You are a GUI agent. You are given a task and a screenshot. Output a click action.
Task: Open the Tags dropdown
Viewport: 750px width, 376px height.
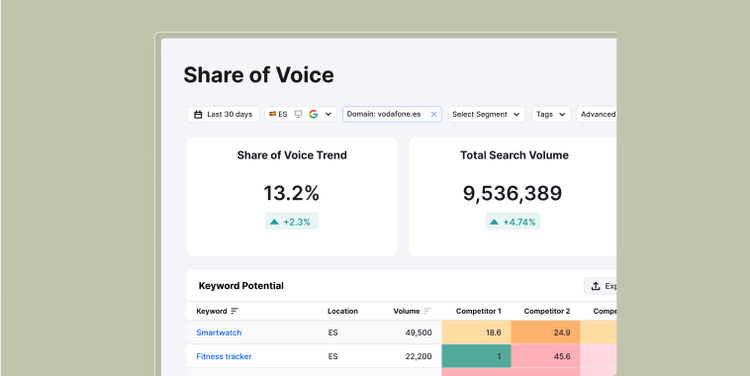click(551, 114)
